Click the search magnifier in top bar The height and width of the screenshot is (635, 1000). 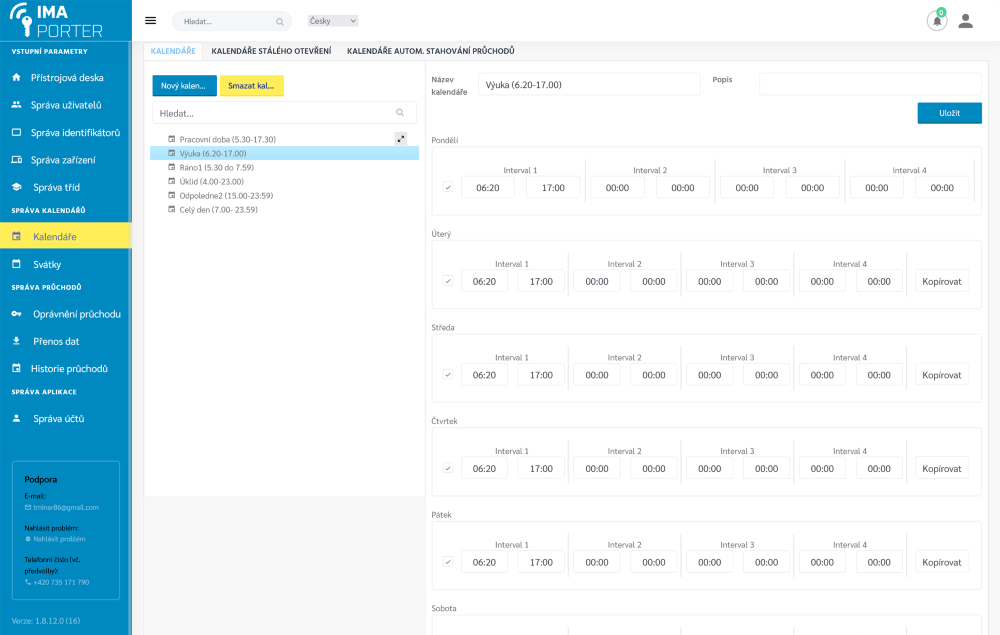[279, 22]
